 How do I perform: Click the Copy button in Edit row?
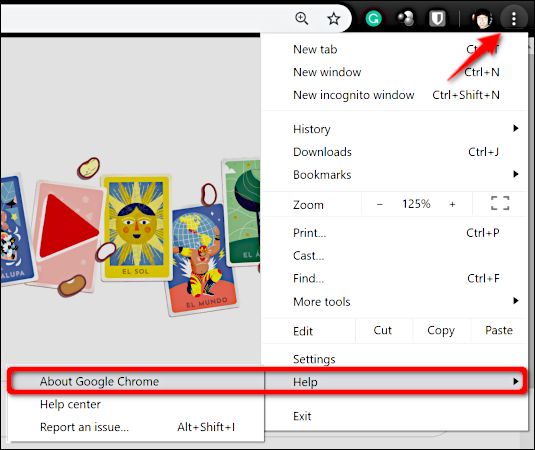[441, 330]
